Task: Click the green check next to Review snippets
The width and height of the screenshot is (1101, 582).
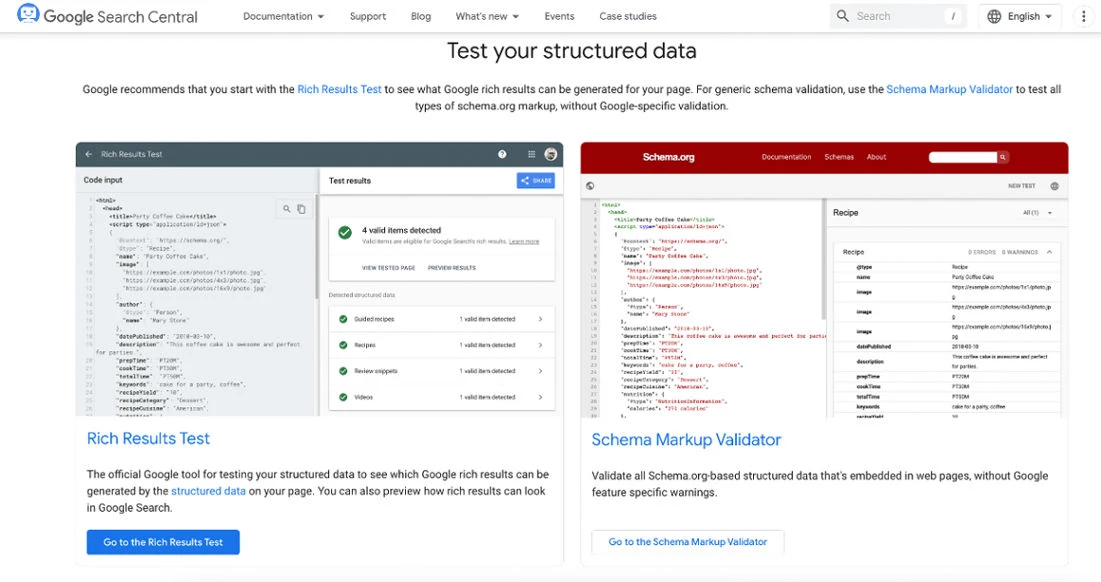Action: [343, 371]
